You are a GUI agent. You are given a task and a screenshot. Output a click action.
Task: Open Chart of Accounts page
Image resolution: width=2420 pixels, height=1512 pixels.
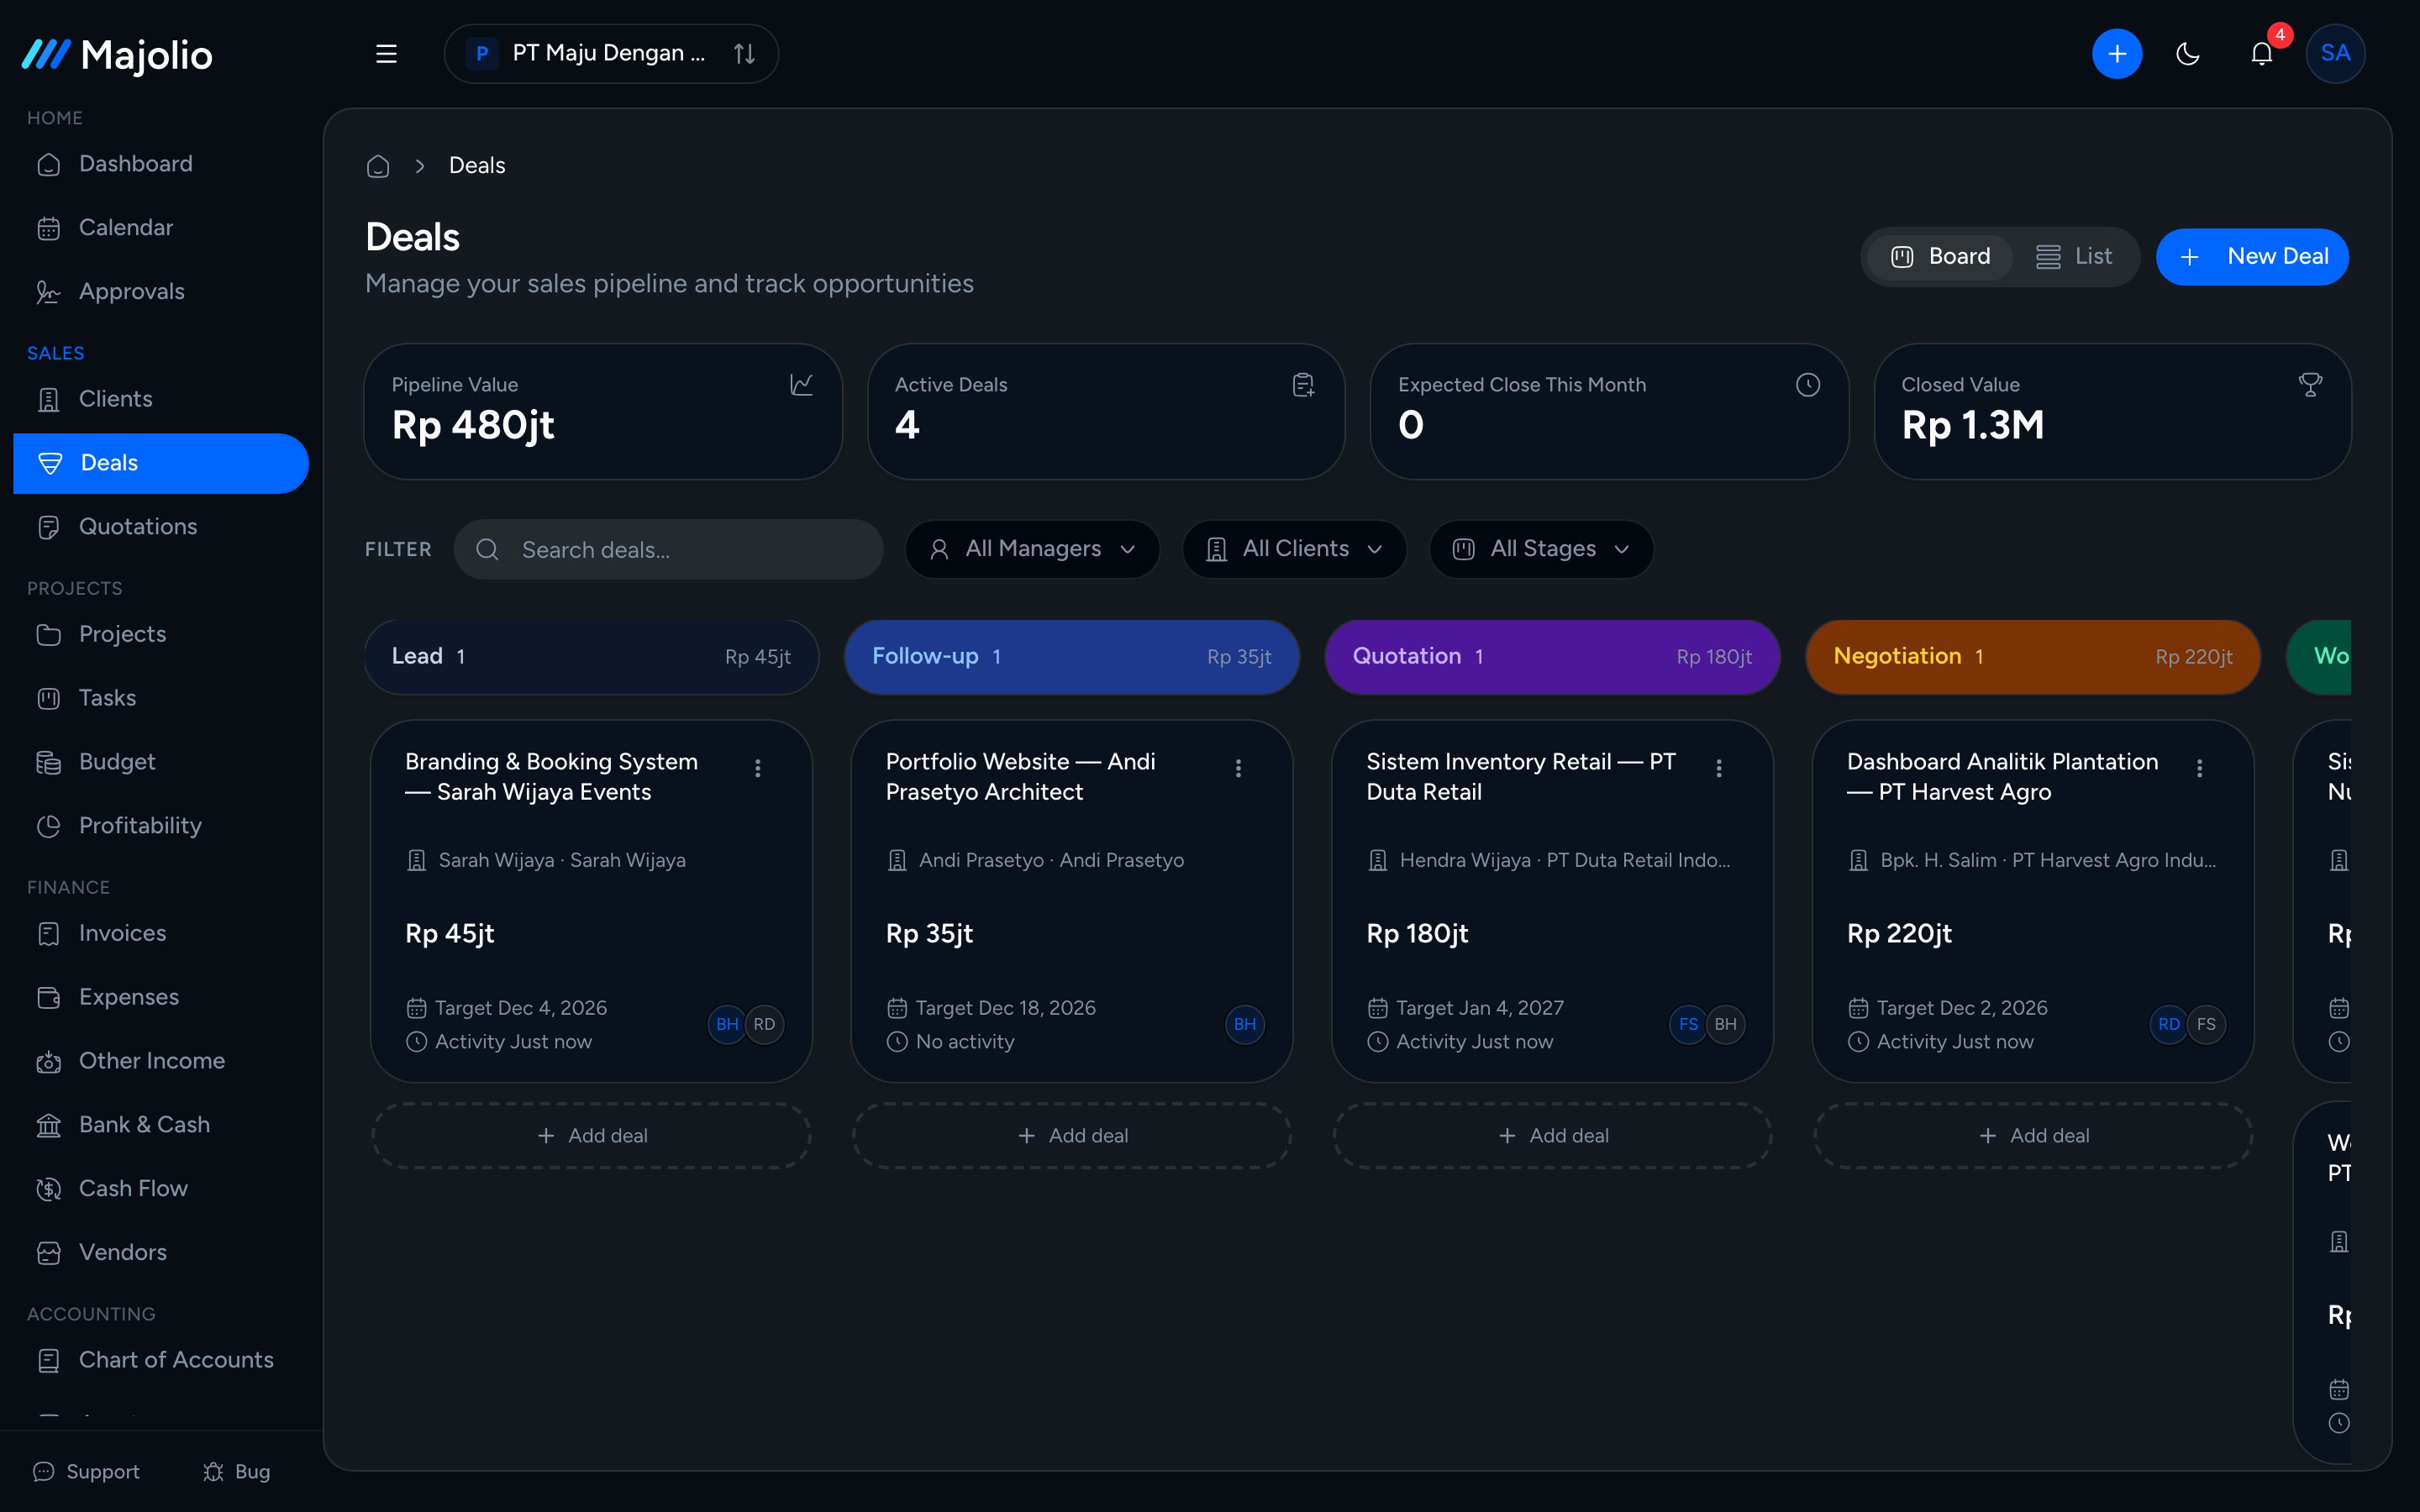(x=161, y=1360)
